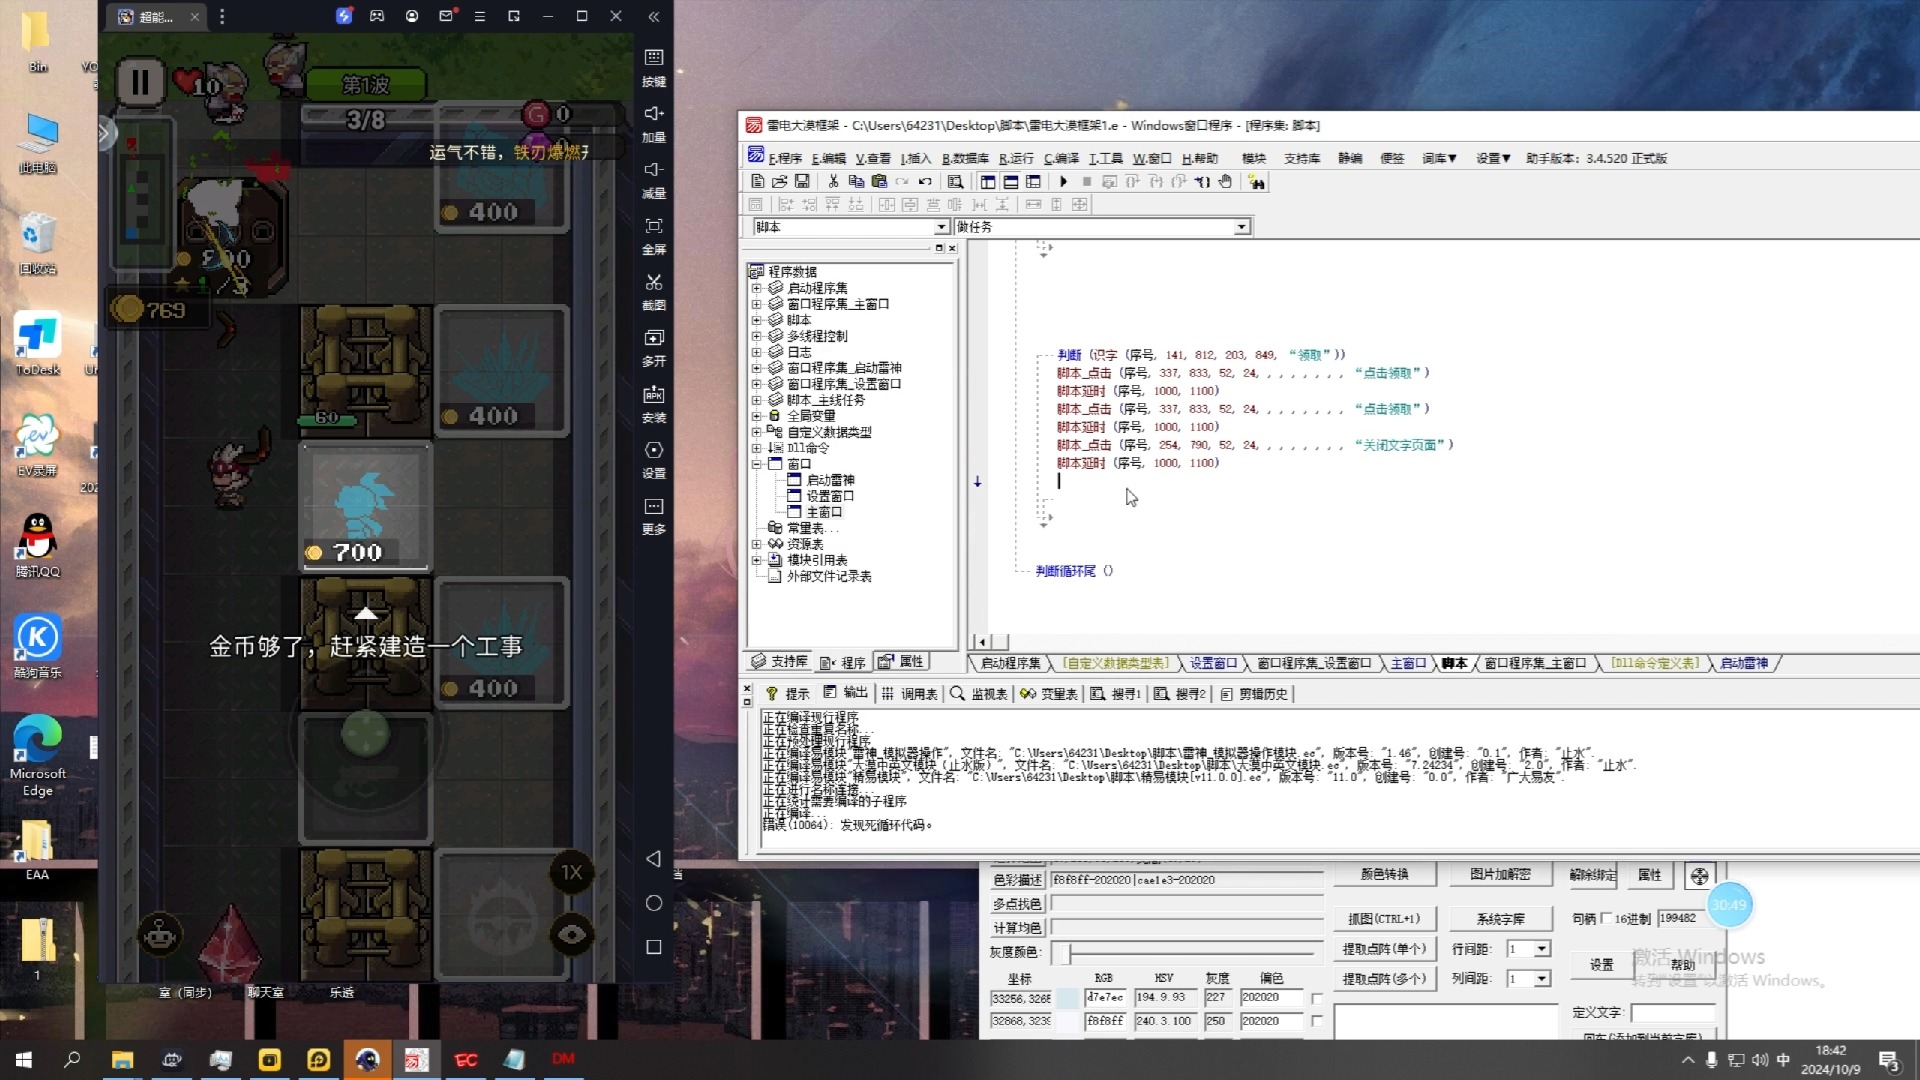Click the Save floppy disk icon
Screen dimensions: 1920x1080
pyautogui.click(x=802, y=181)
